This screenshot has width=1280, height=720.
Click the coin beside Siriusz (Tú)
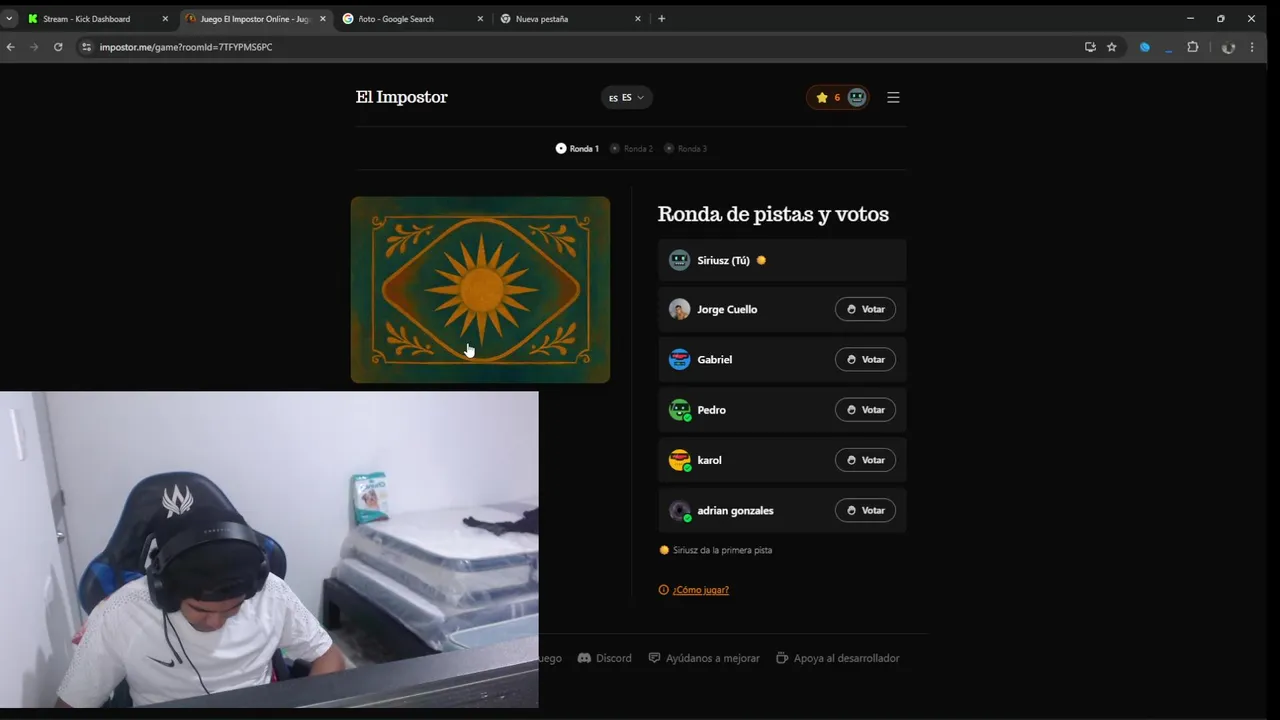click(x=761, y=260)
